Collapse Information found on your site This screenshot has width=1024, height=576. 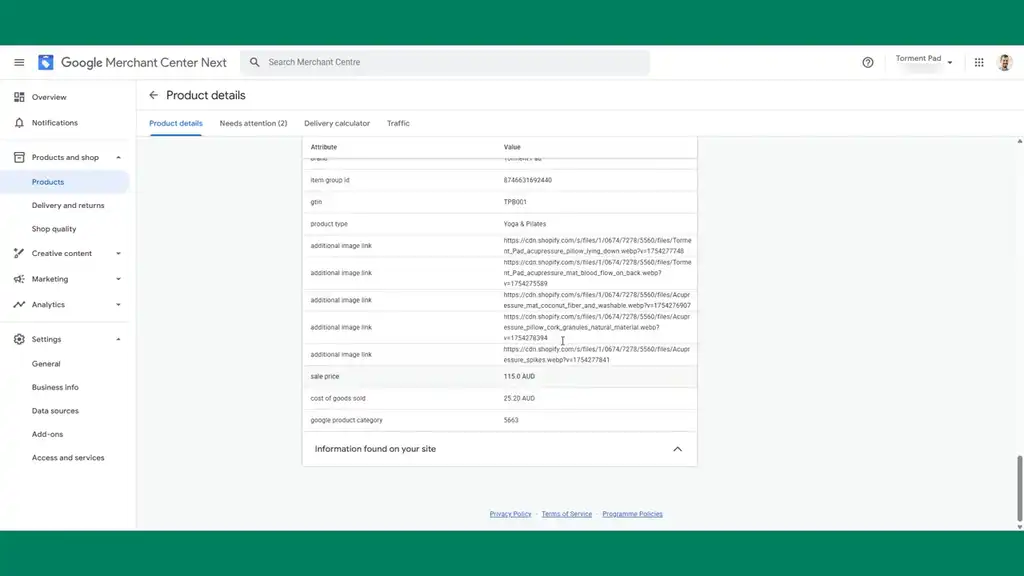click(677, 449)
